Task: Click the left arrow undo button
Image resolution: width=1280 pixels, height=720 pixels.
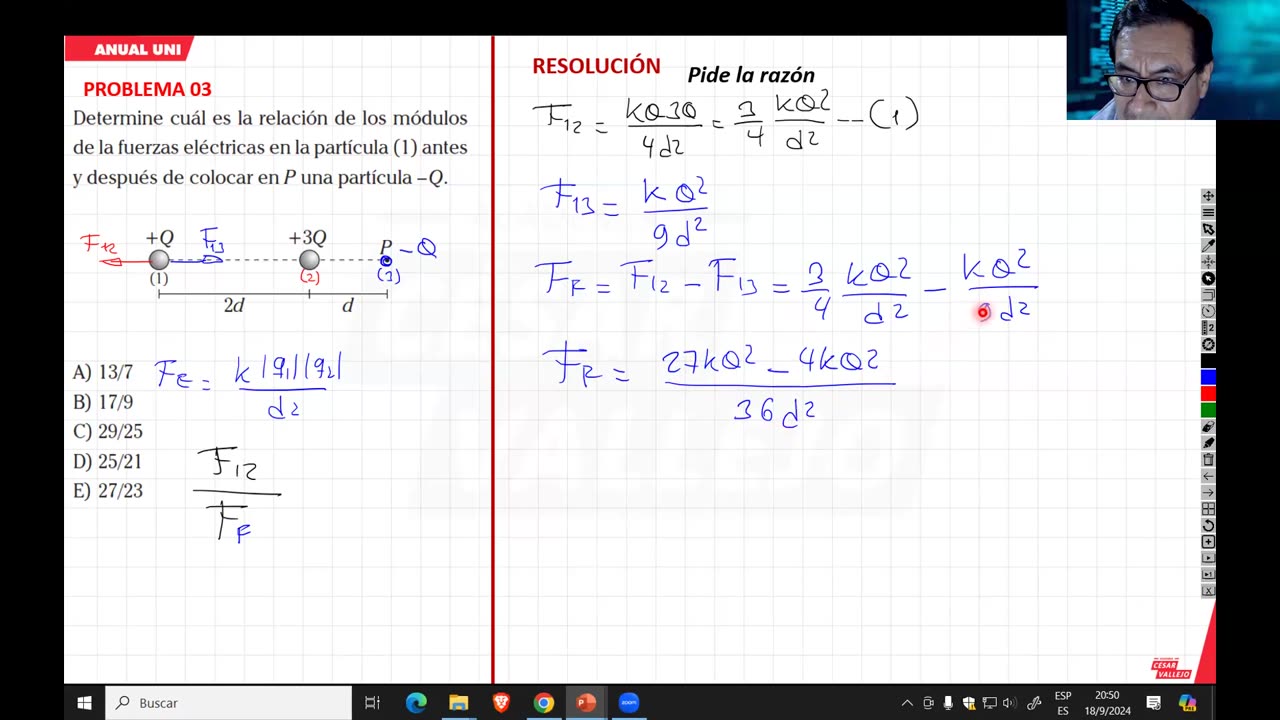Action: coord(1208,476)
